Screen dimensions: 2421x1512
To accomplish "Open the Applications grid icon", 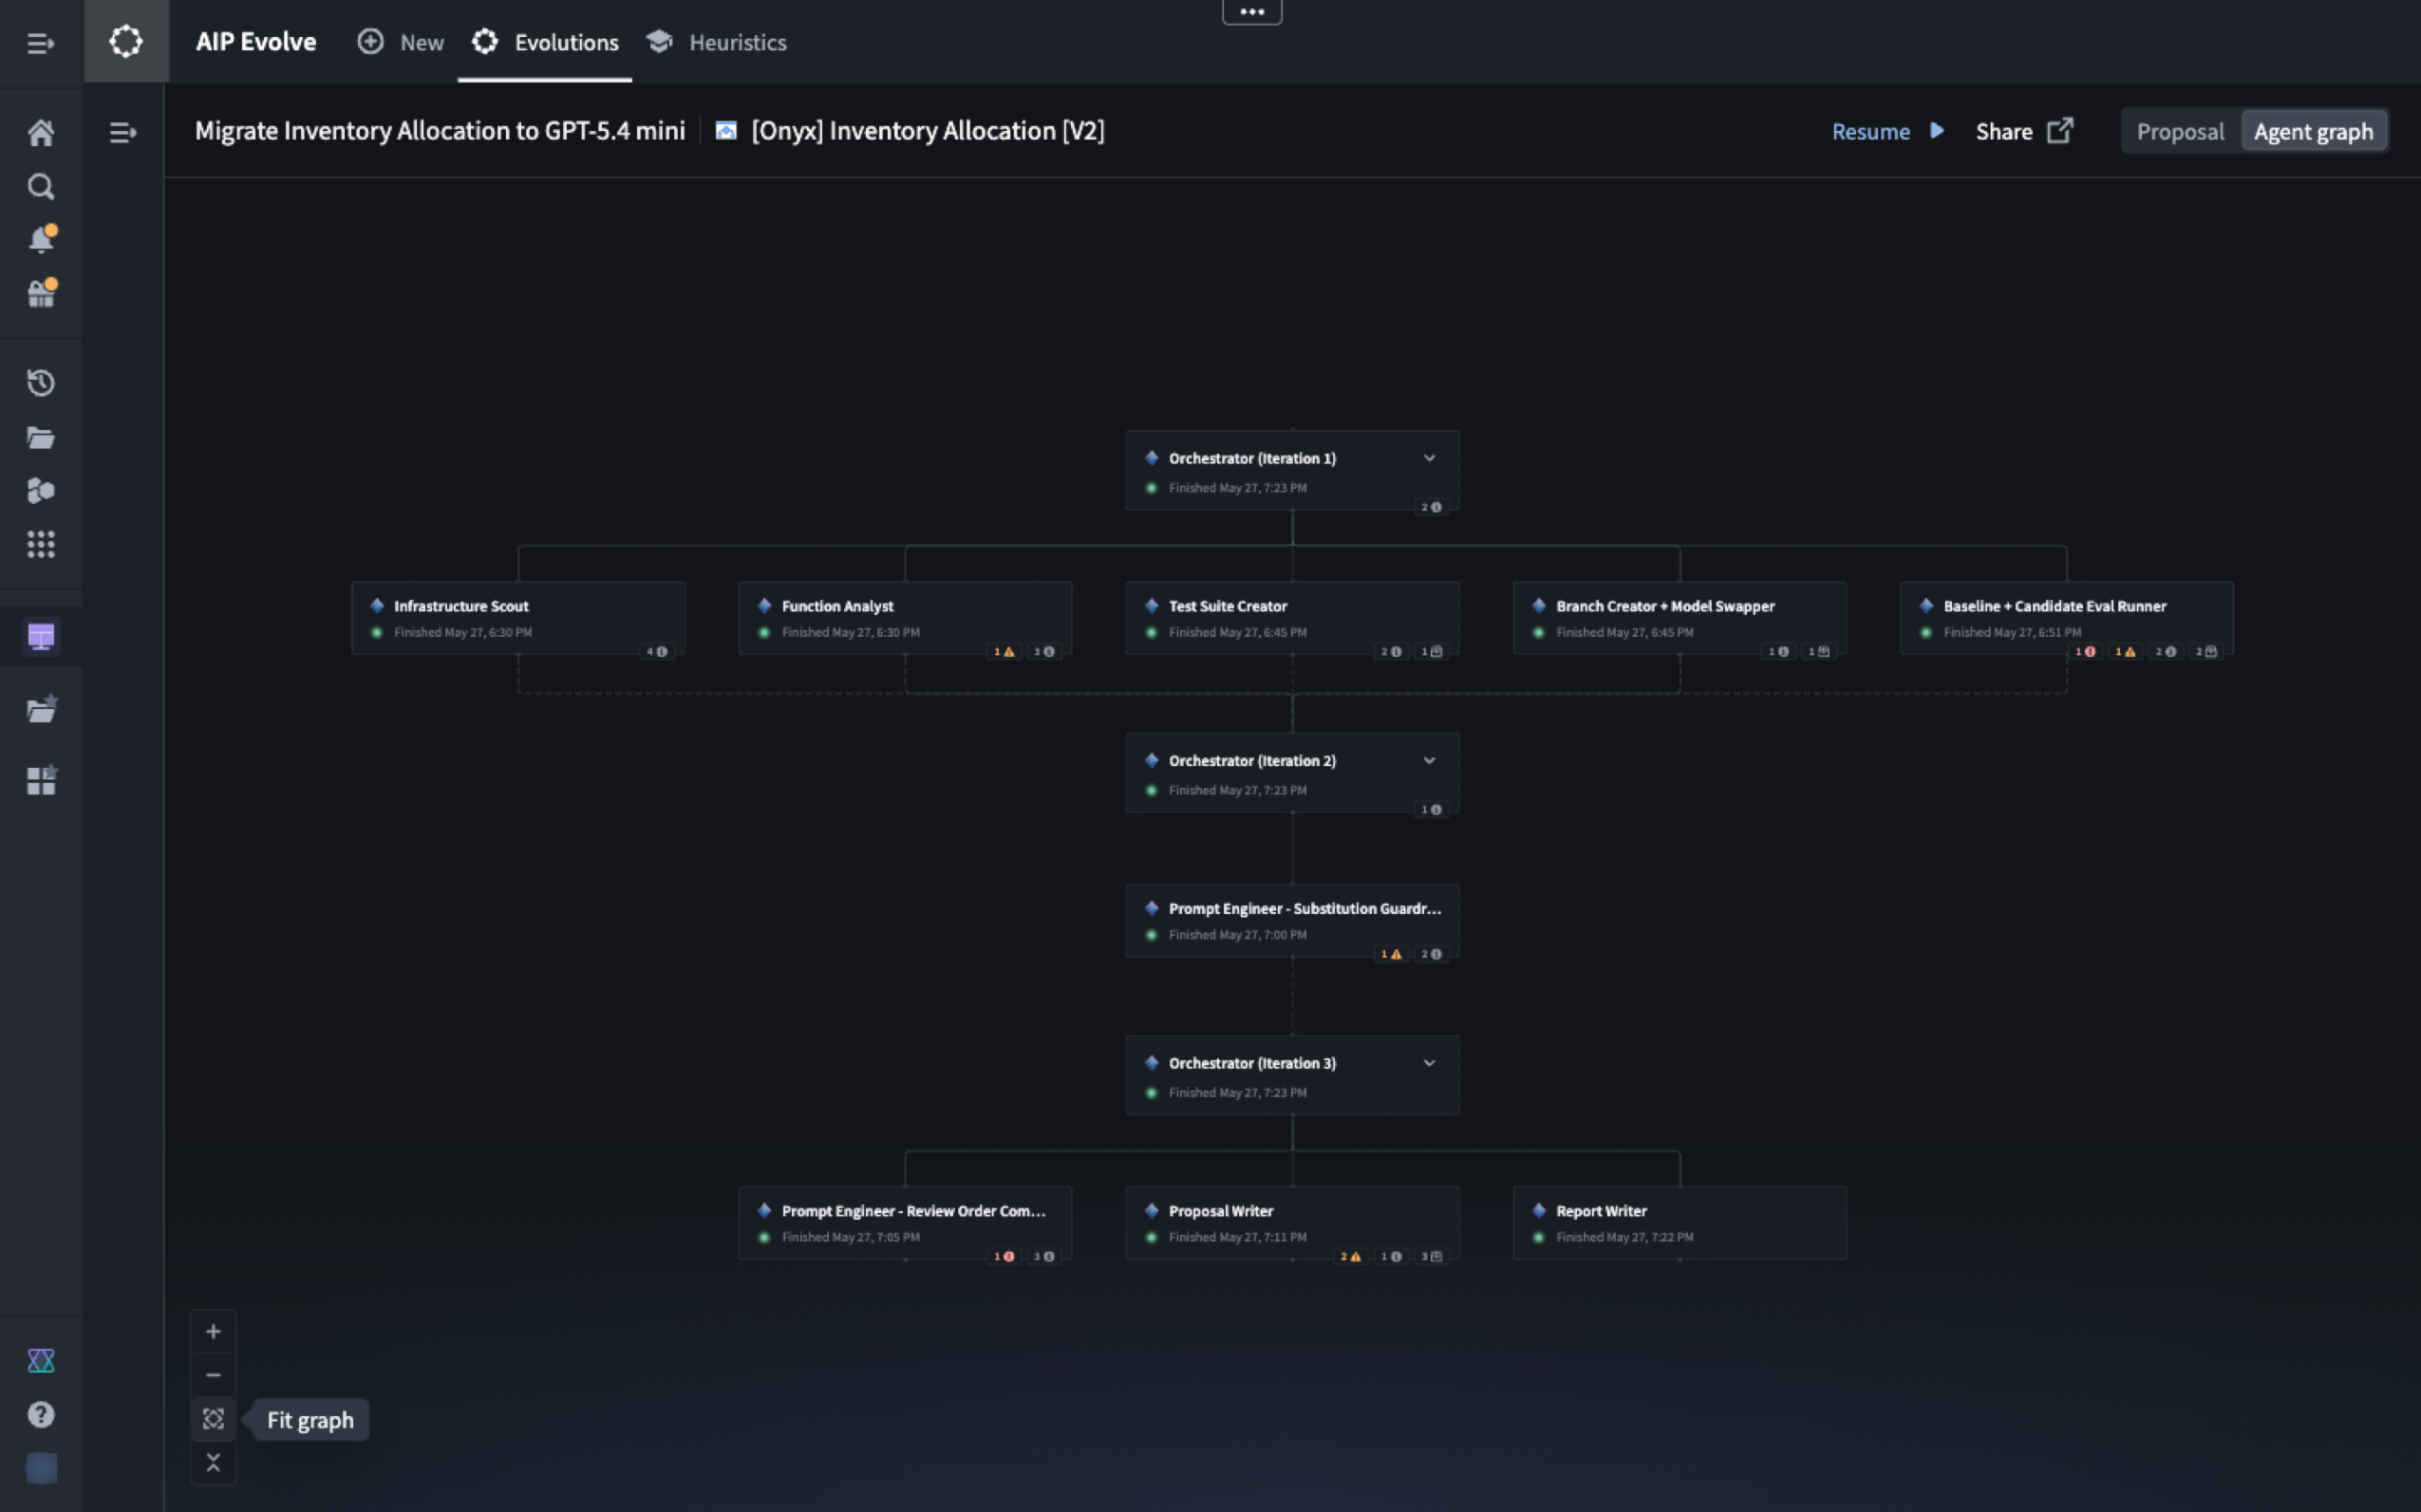I will 41,544.
